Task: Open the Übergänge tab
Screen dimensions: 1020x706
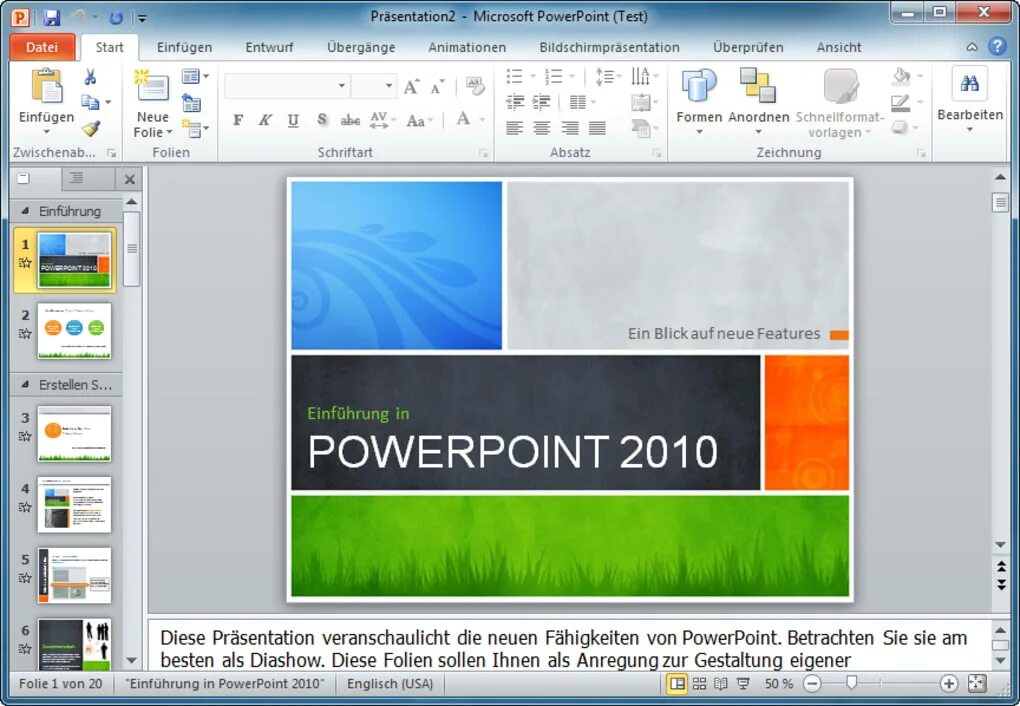Action: tap(361, 48)
